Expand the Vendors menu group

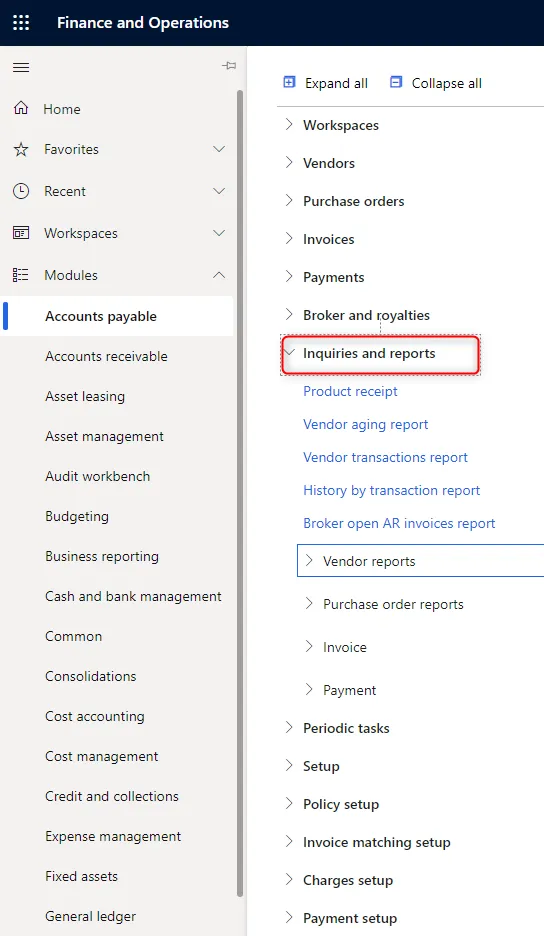290,163
